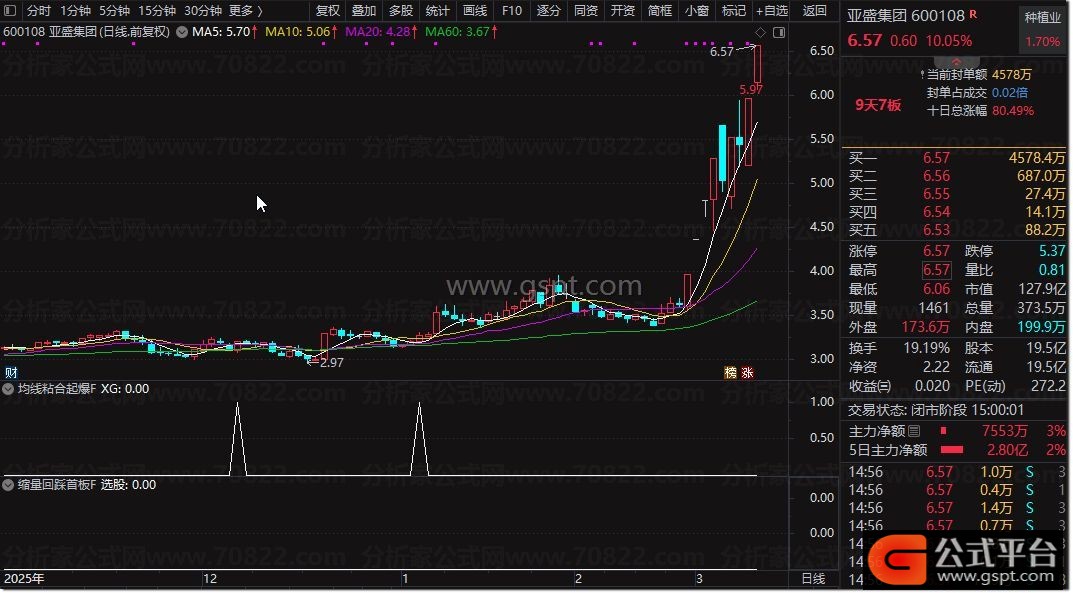Add stock via +自选 button

[771, 11]
